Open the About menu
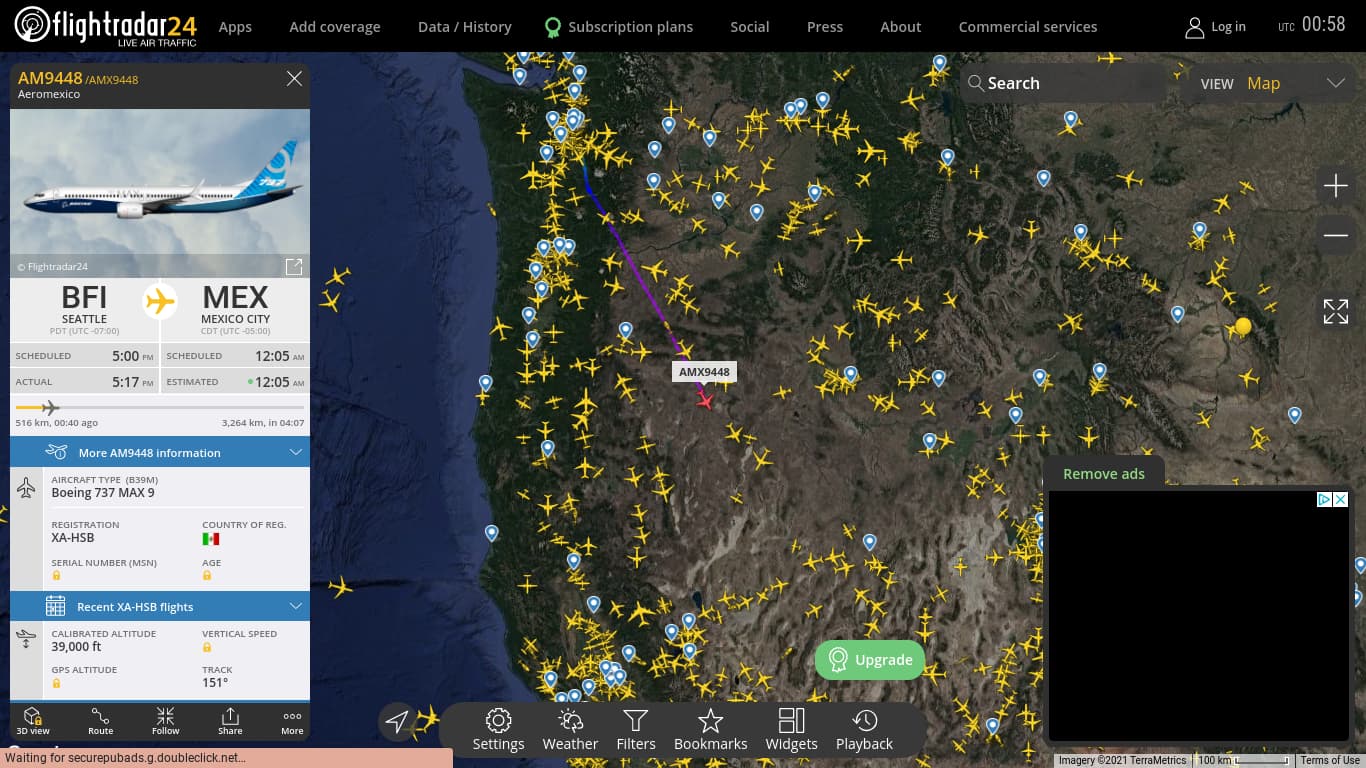The width and height of the screenshot is (1366, 768). tap(901, 27)
